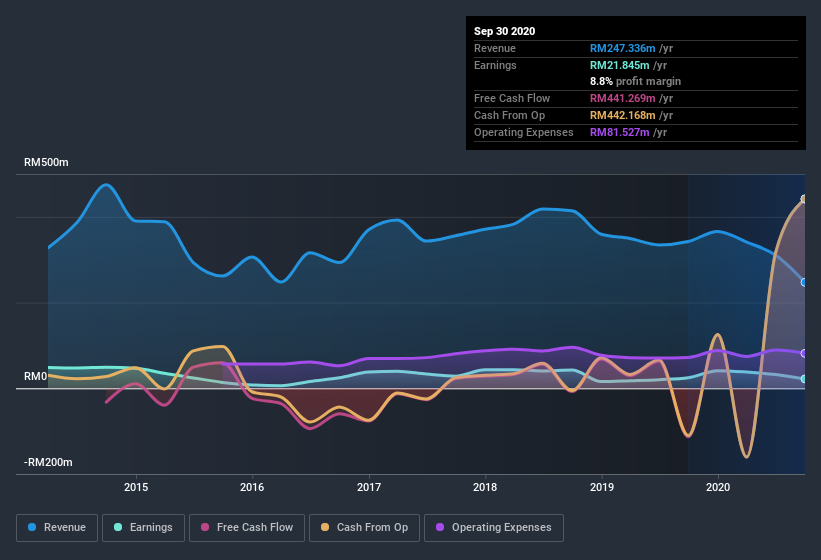Click the 2018 x-axis label
Viewport: 821px width, 560px height.
[485, 487]
